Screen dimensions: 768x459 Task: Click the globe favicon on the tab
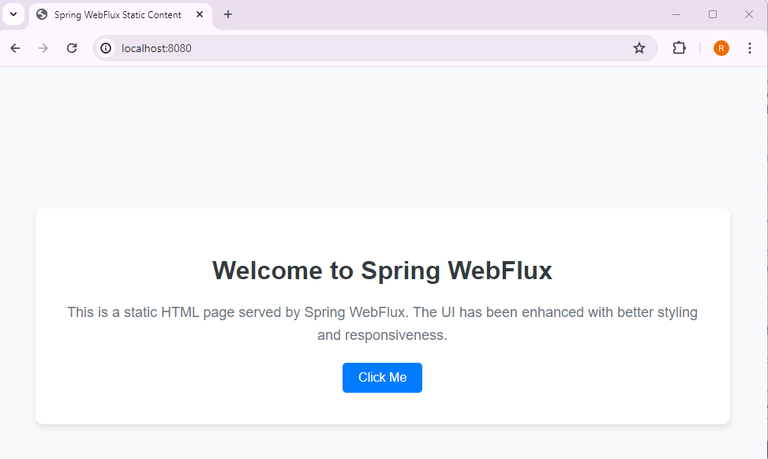tap(42, 15)
